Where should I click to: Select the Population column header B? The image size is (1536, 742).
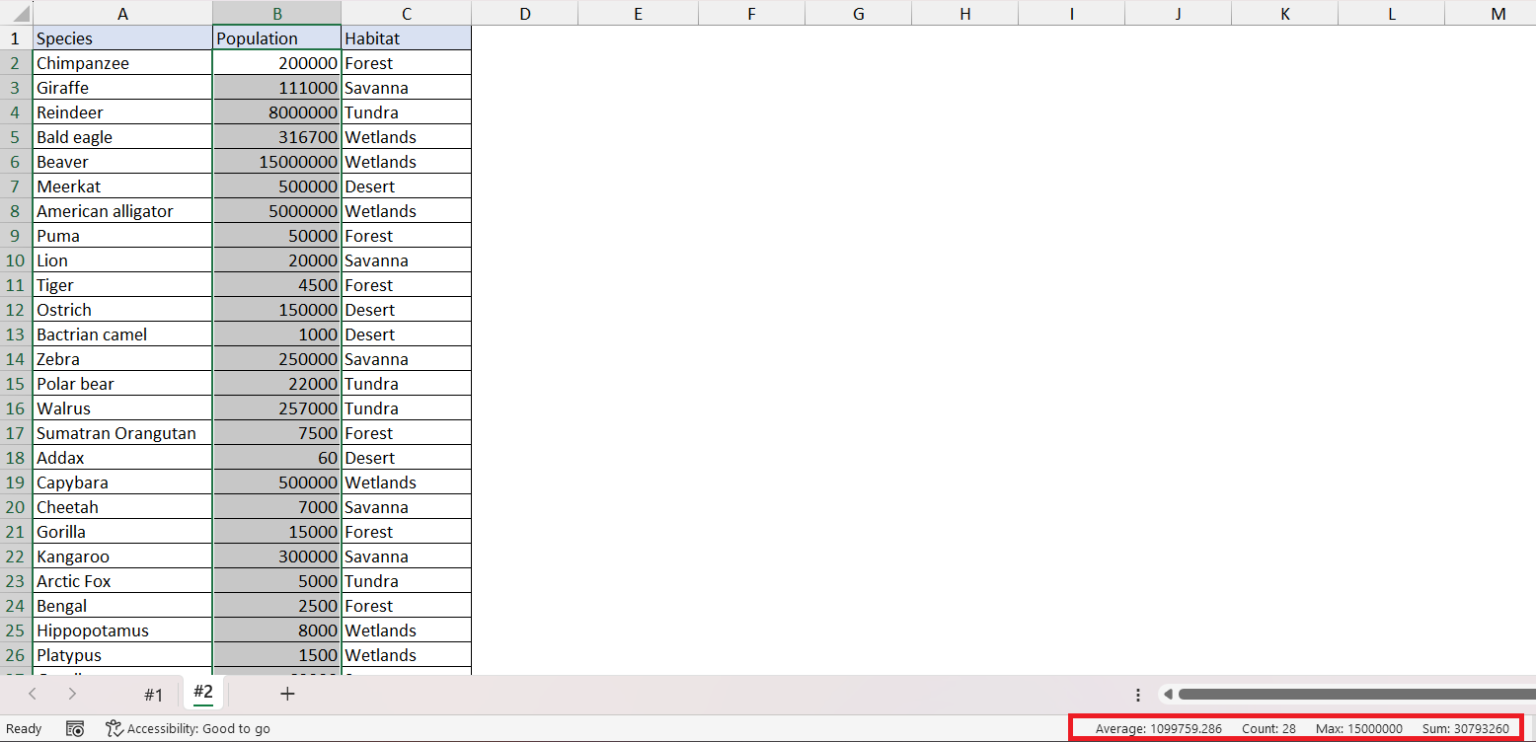point(276,13)
